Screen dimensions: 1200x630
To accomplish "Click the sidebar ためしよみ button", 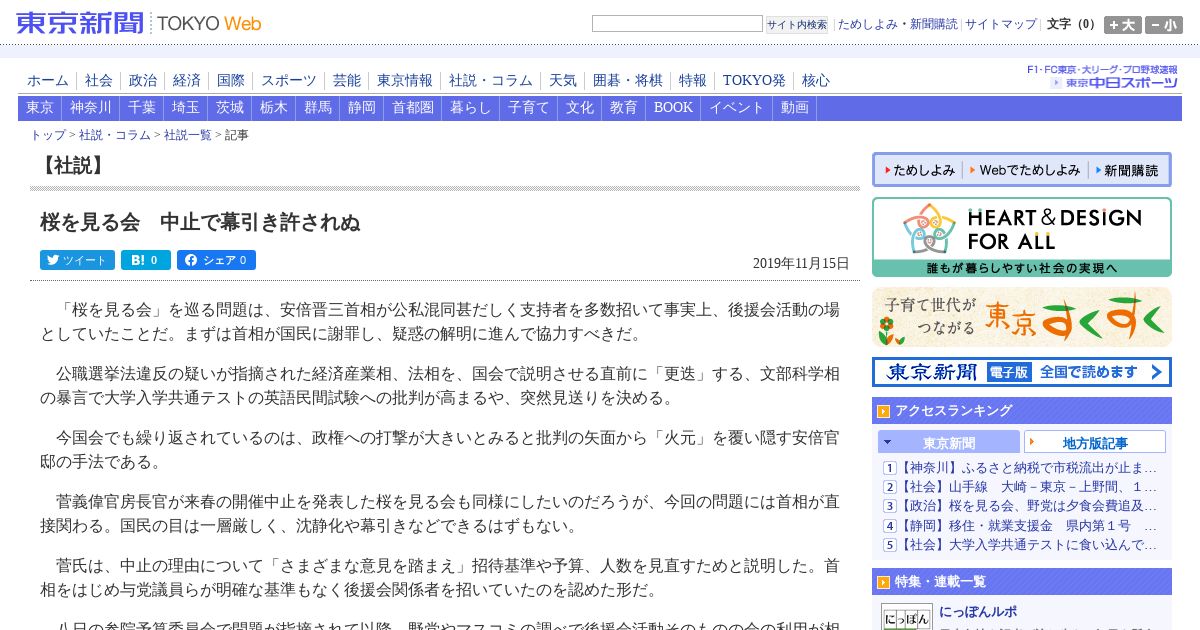I will coord(918,170).
